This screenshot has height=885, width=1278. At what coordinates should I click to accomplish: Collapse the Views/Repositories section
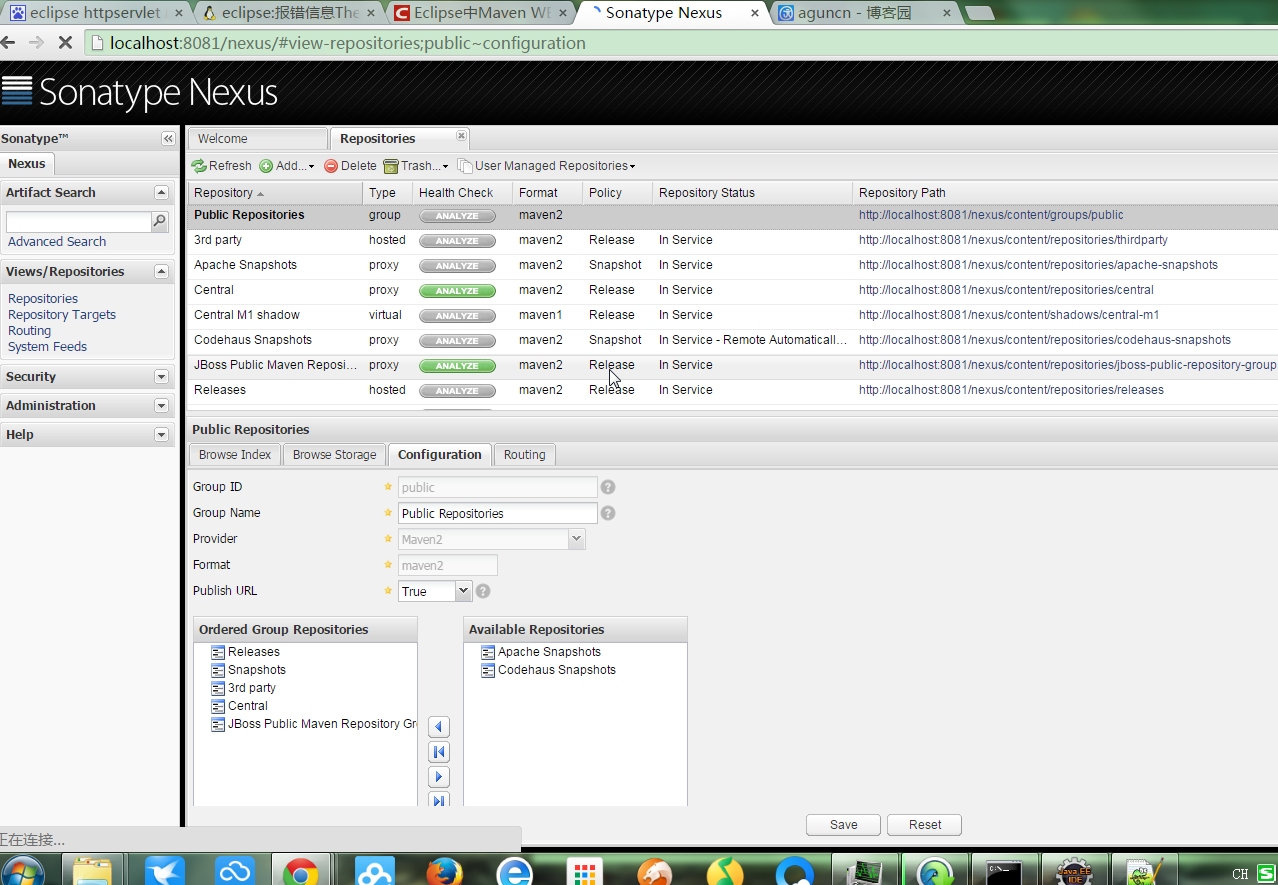click(161, 271)
